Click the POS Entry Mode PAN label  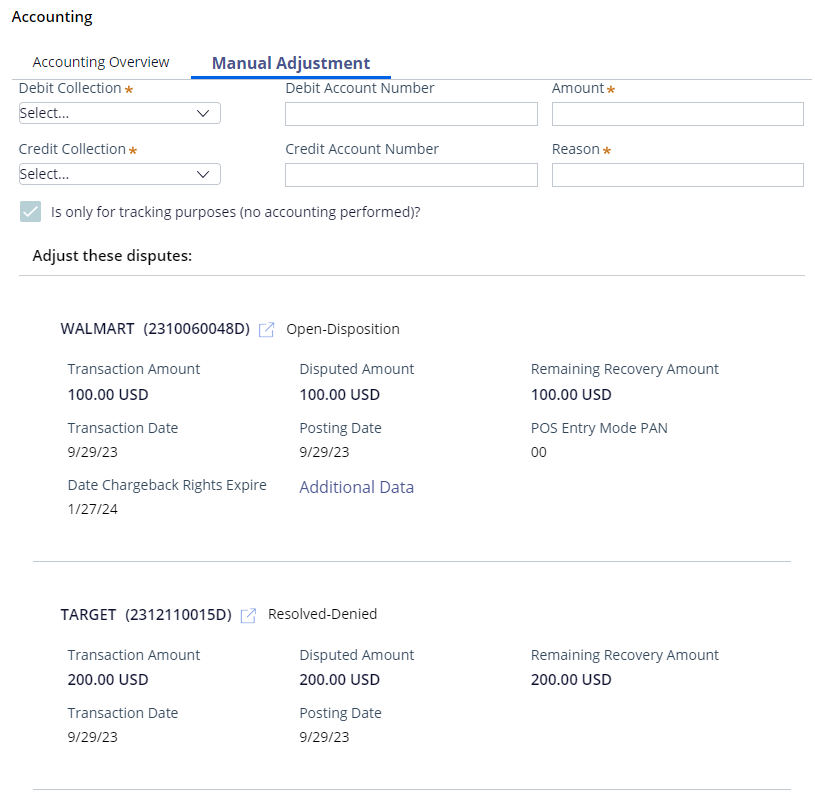tap(599, 428)
